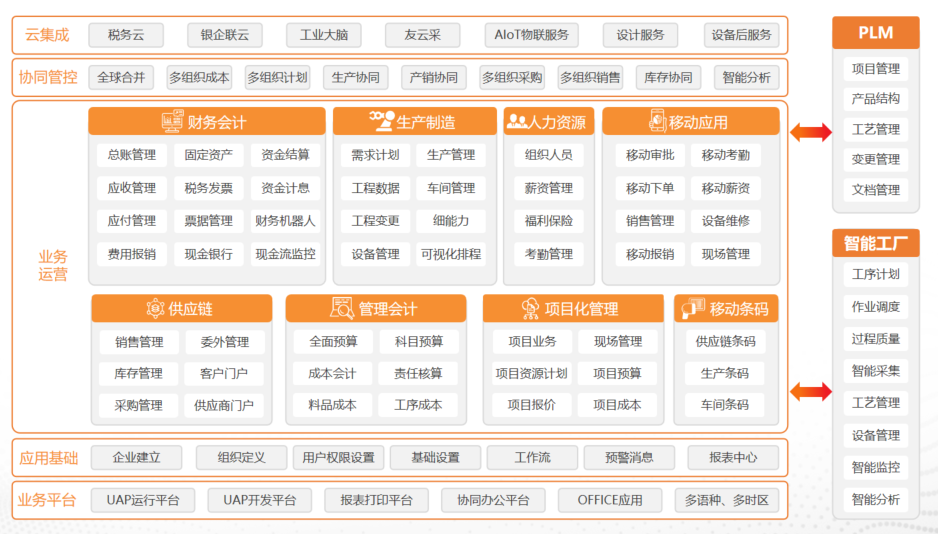Open 项目管理 under PLM
The image size is (938, 534).
tap(876, 69)
